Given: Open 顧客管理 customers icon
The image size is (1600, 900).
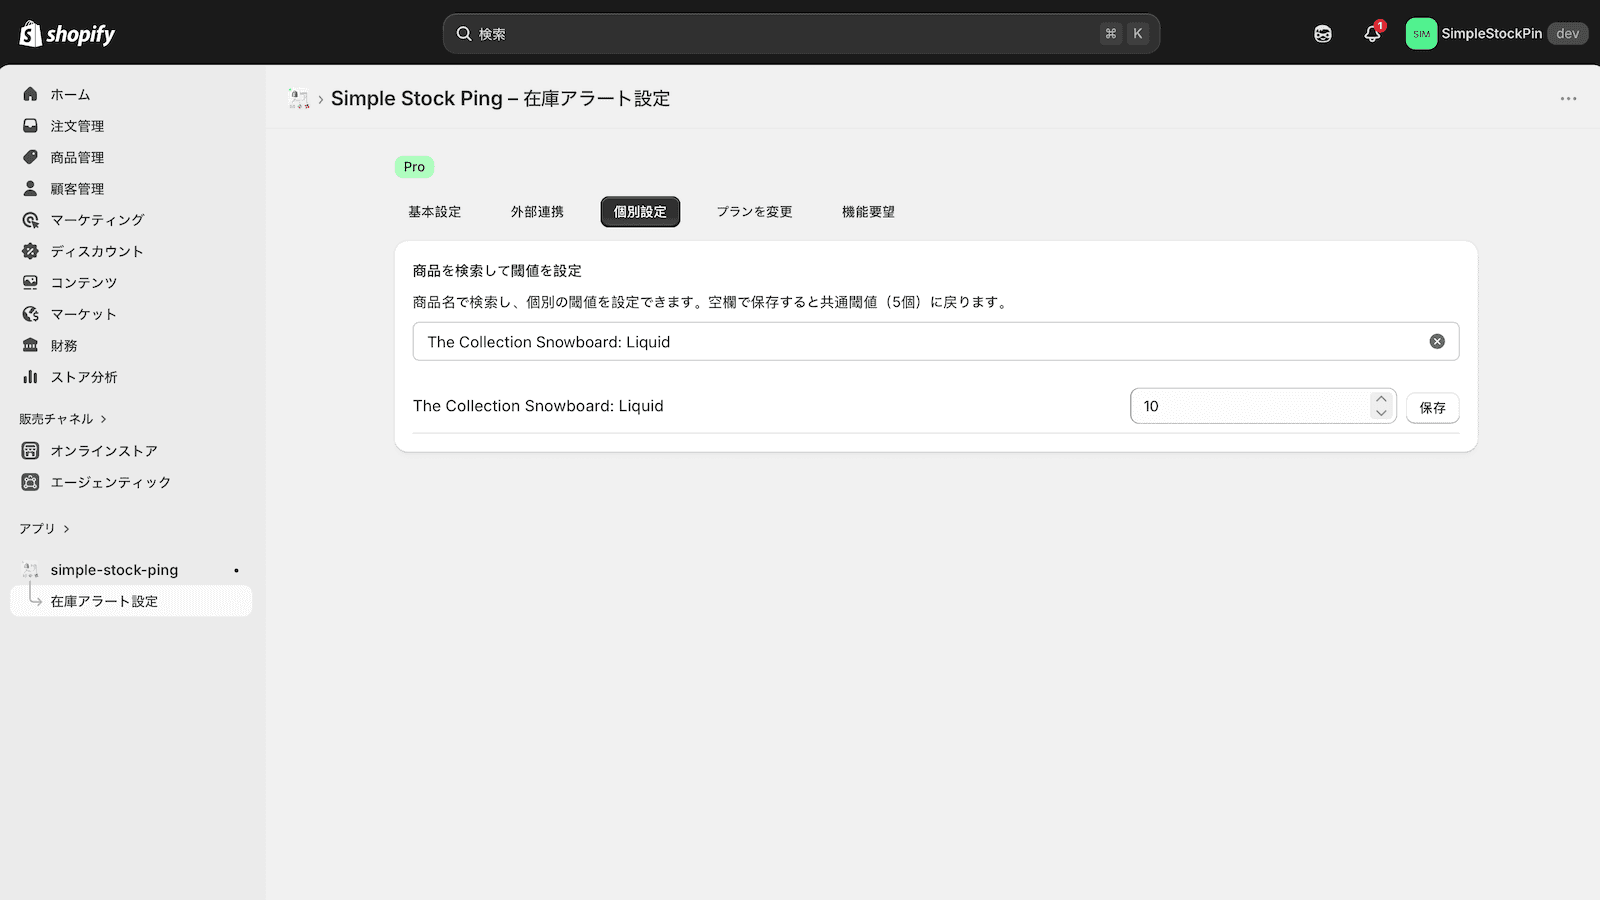Looking at the screenshot, I should 30,188.
